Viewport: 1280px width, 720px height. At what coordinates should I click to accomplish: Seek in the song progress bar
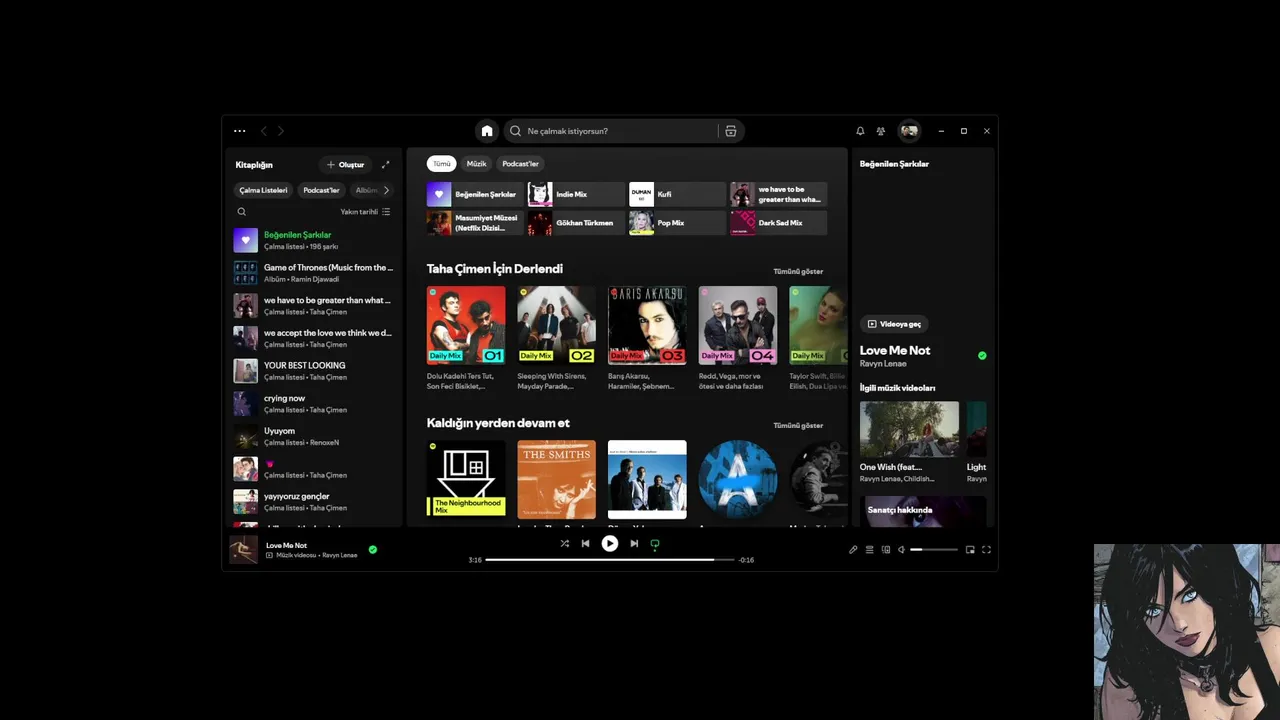(610, 560)
